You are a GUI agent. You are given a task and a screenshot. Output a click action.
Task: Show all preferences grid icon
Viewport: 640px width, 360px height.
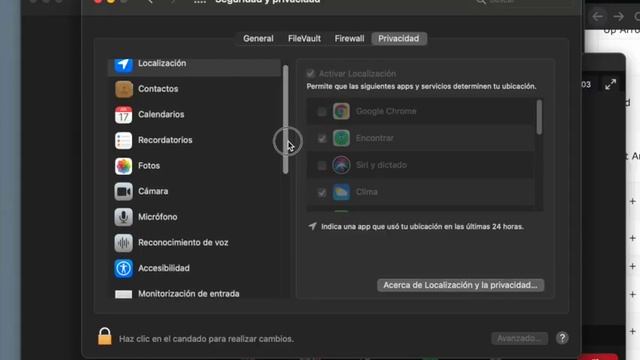(x=200, y=2)
